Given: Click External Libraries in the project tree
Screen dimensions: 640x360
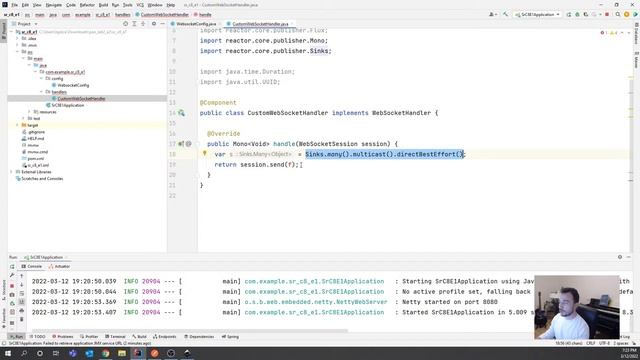Looking at the screenshot, I should click(x=38, y=172).
